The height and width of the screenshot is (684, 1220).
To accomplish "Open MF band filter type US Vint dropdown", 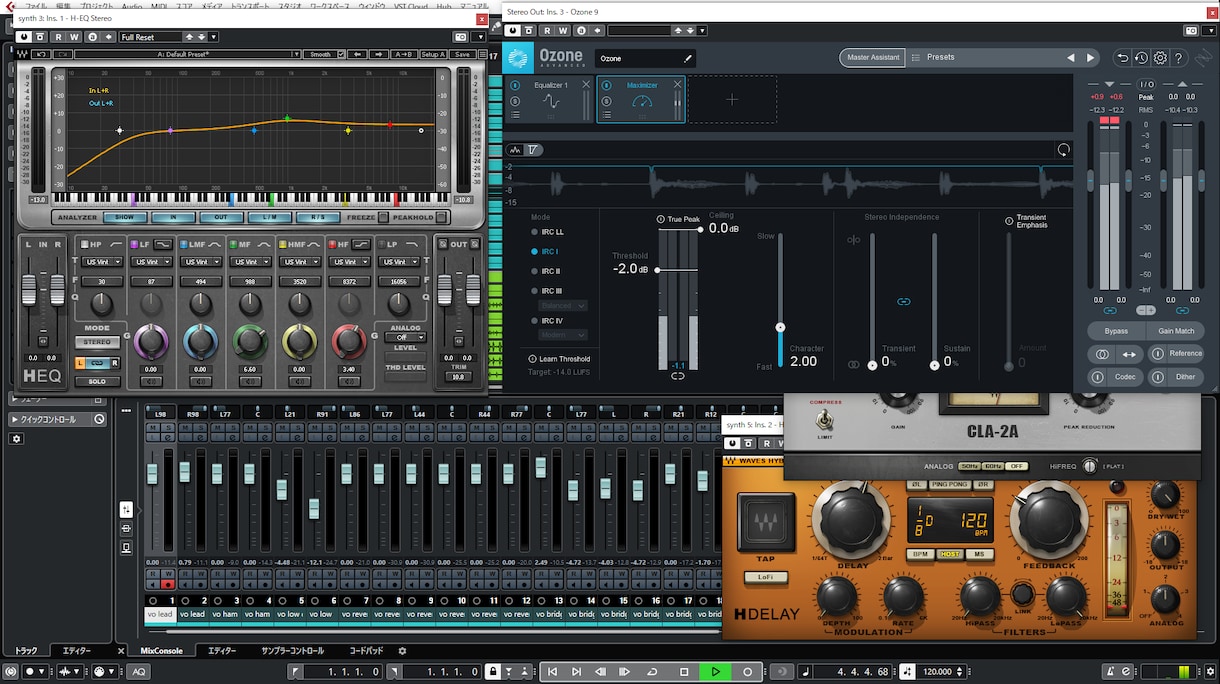I will pyautogui.click(x=250, y=262).
